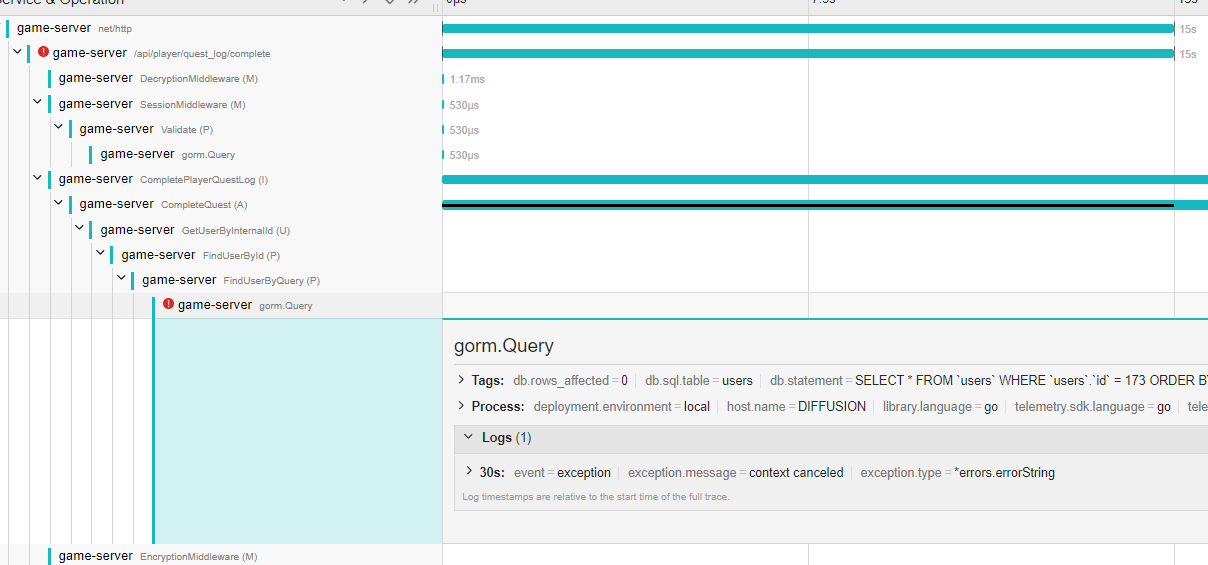Image resolution: width=1208 pixels, height=565 pixels.
Task: Click the net/http span duration bar
Action: [x=808, y=29]
